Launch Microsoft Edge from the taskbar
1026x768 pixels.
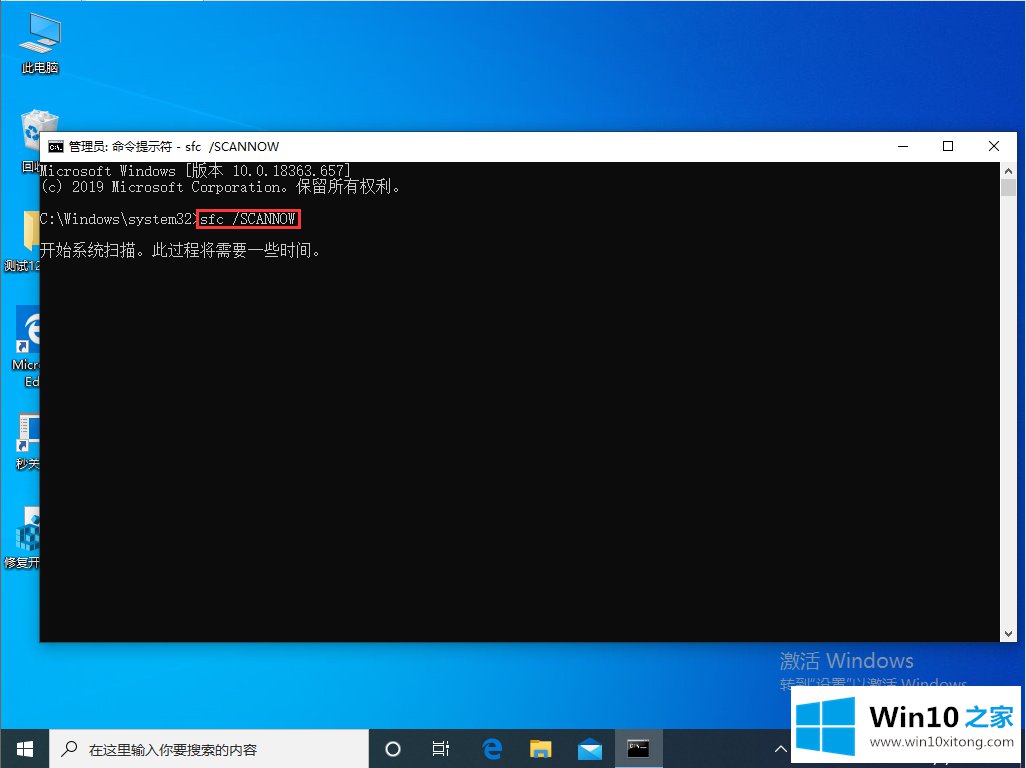(x=491, y=748)
